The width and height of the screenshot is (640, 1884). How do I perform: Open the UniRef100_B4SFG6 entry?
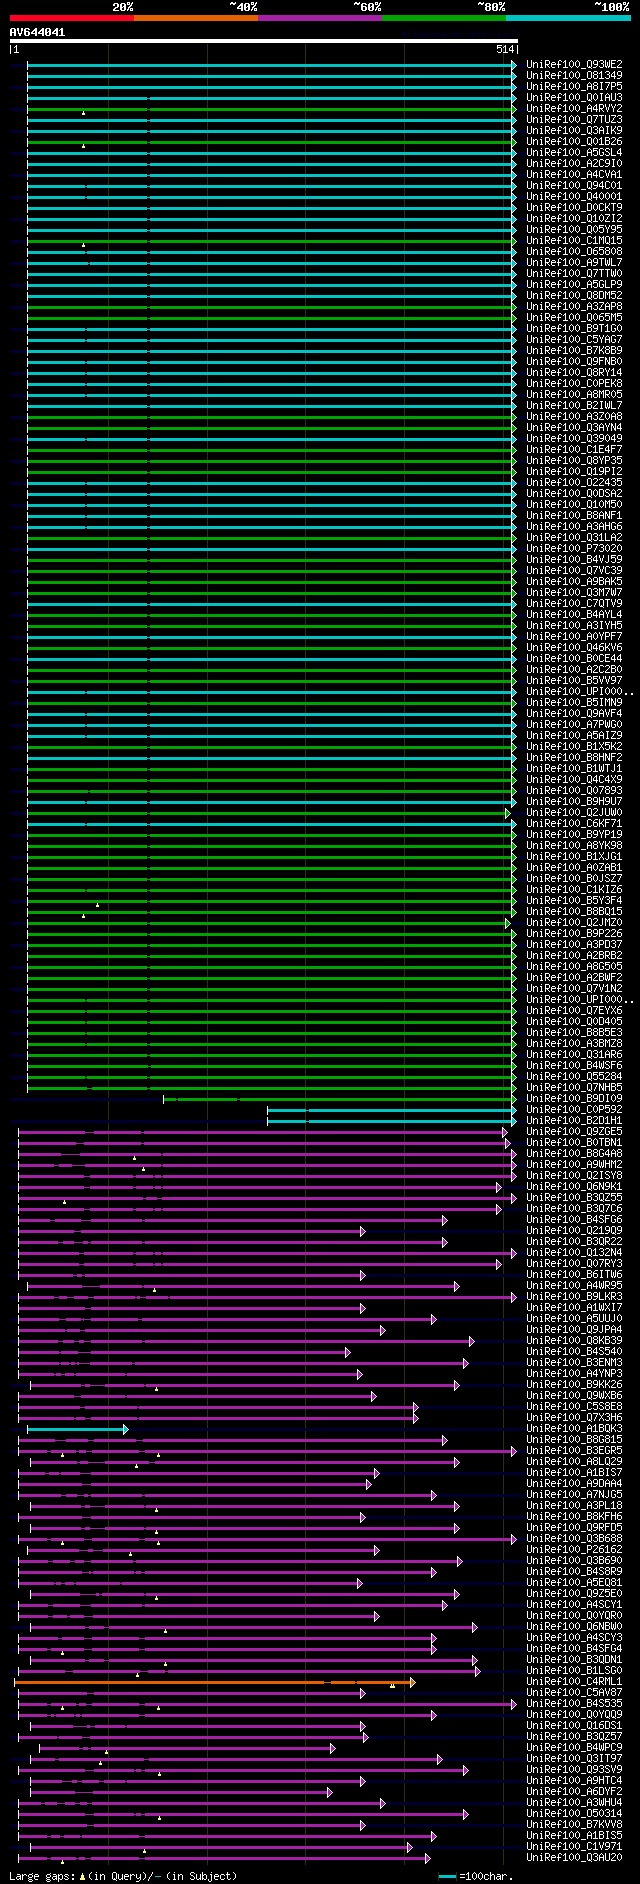point(574,1219)
